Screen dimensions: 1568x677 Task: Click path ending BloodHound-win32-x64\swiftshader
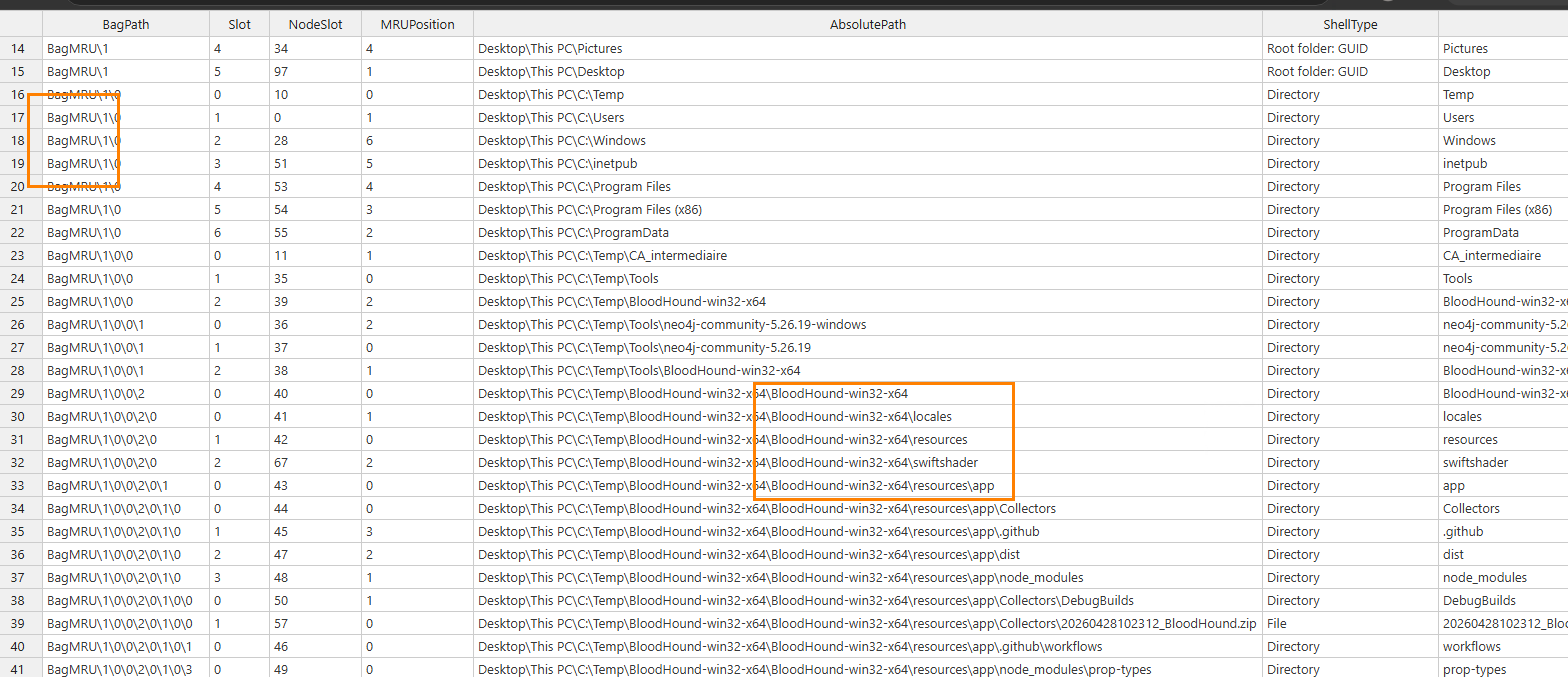click(868, 462)
